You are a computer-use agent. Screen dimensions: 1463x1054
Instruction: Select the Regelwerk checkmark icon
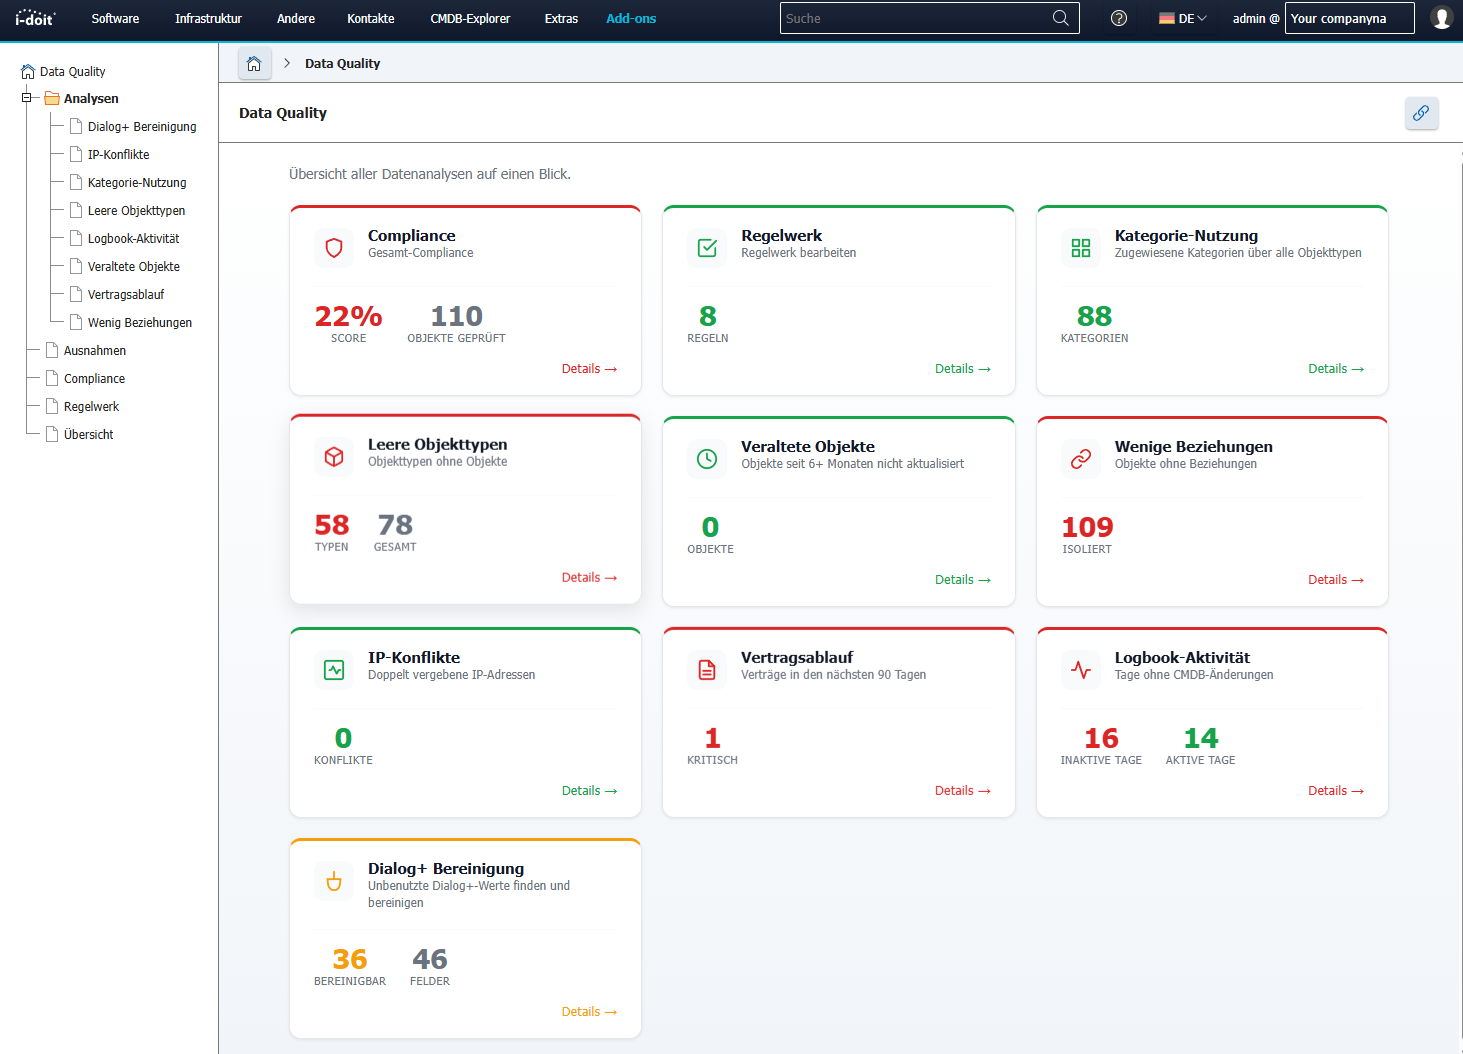click(707, 247)
